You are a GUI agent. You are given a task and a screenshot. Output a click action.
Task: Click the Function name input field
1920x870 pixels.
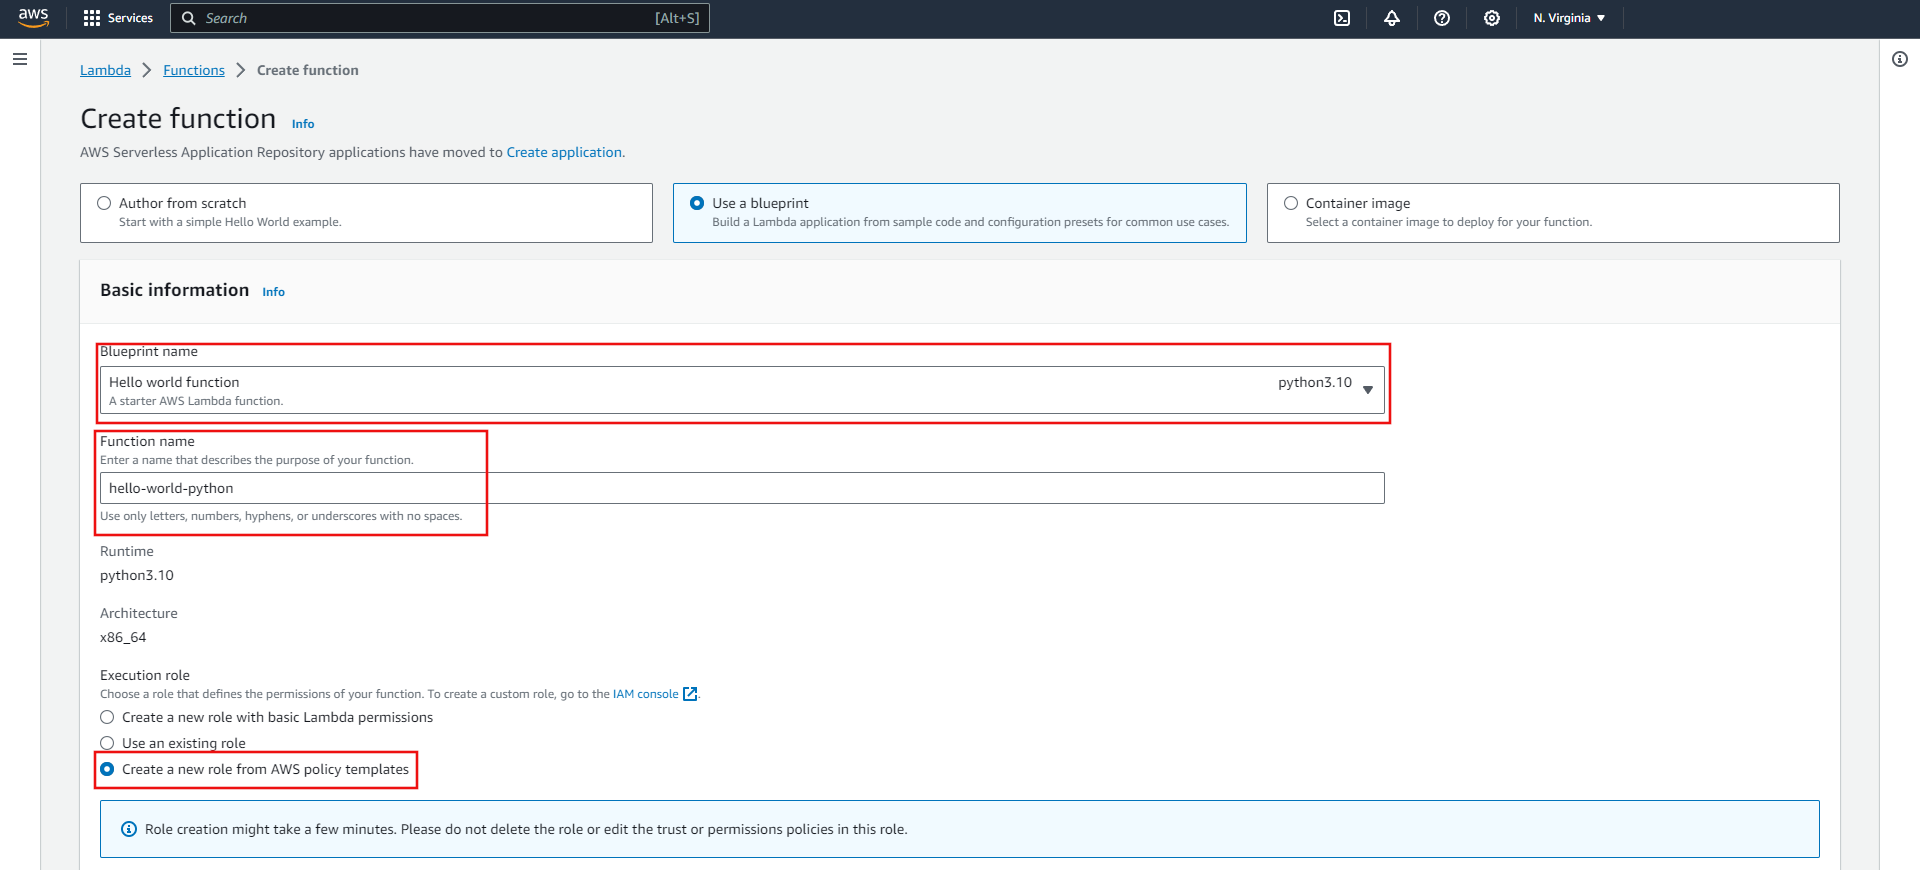click(742, 488)
